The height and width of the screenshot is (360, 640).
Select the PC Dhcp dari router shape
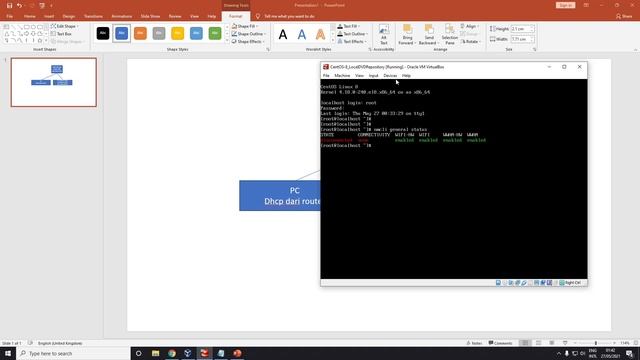tap(280, 196)
